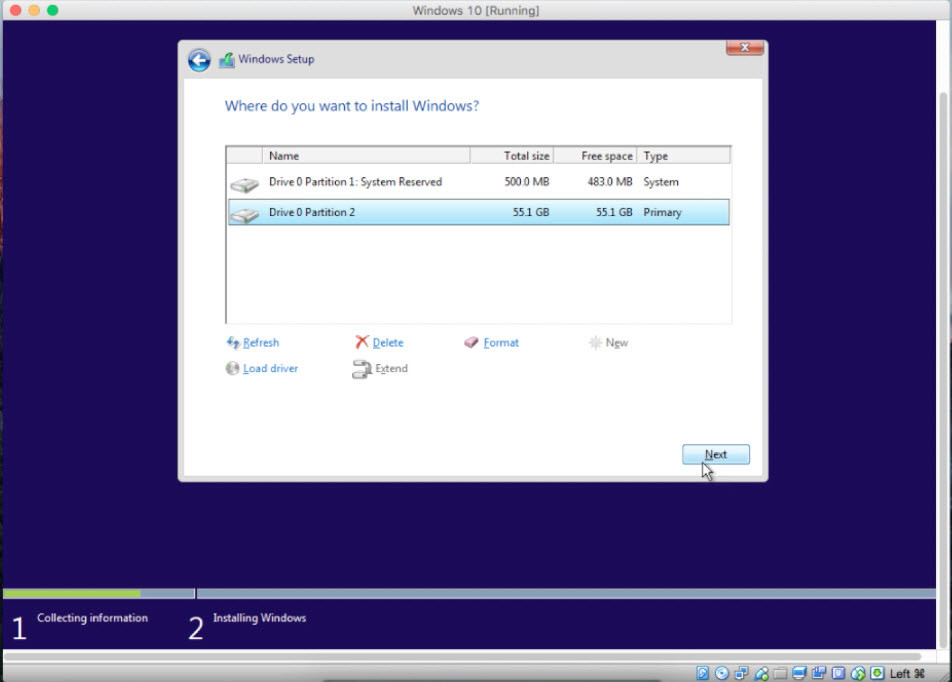Select the 'Drive 0 Partition 2' row
This screenshot has width=952, height=682.
[x=478, y=212]
